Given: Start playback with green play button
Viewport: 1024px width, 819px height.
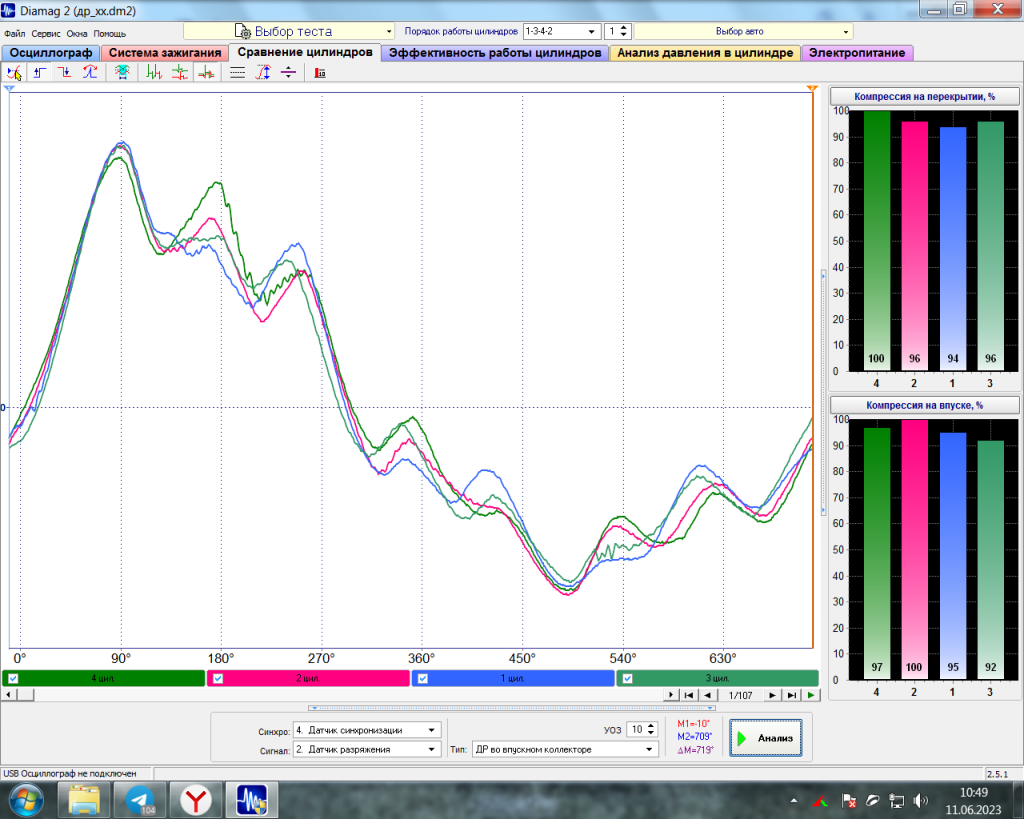Looking at the screenshot, I should tap(810, 695).
